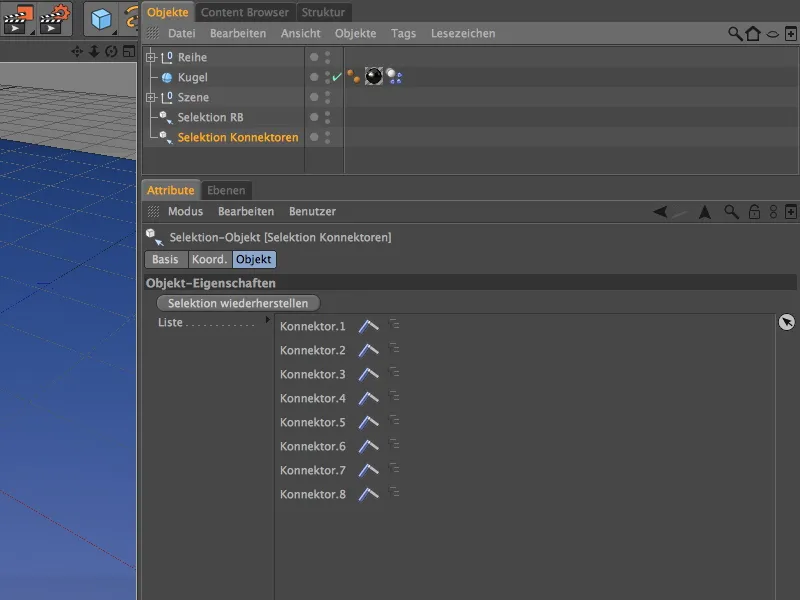Viewport: 800px width, 600px height.
Task: Click the Attribute Manager back arrow
Action: [x=660, y=211]
